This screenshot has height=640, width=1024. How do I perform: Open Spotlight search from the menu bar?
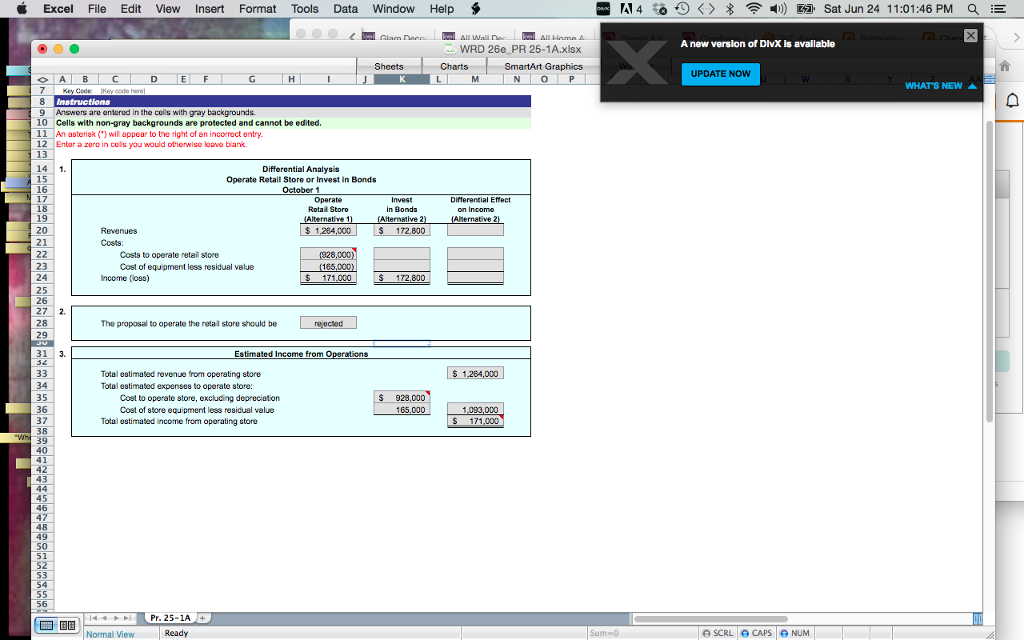(972, 9)
